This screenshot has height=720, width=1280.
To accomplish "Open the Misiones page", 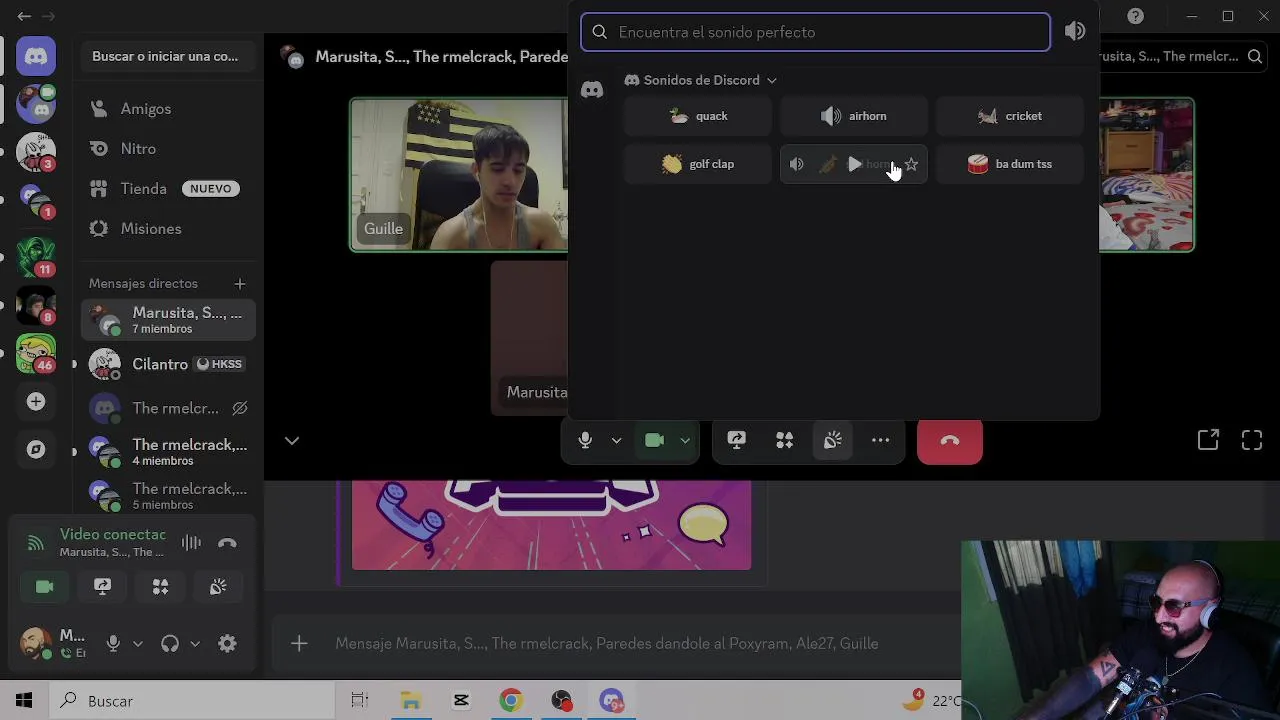I will tap(168, 229).
